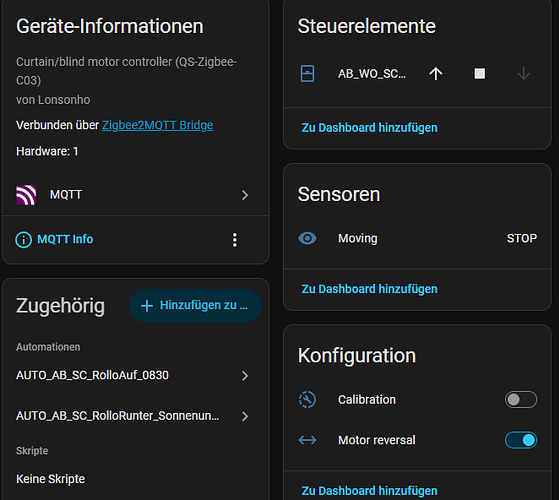Click the plus icon in Hinzufügen zu button
This screenshot has width=559, height=500.
point(147,305)
